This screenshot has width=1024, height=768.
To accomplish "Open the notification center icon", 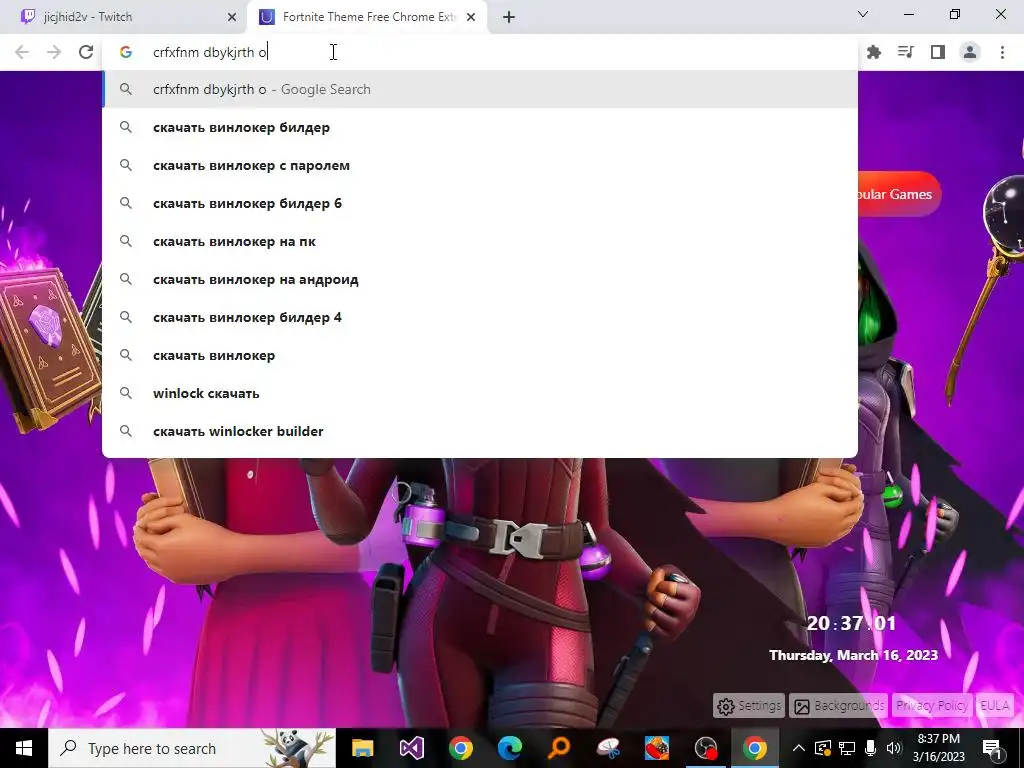I will pyautogui.click(x=992, y=748).
